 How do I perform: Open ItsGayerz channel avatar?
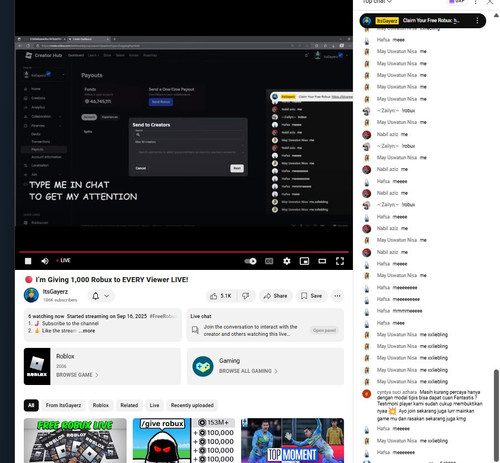31,295
